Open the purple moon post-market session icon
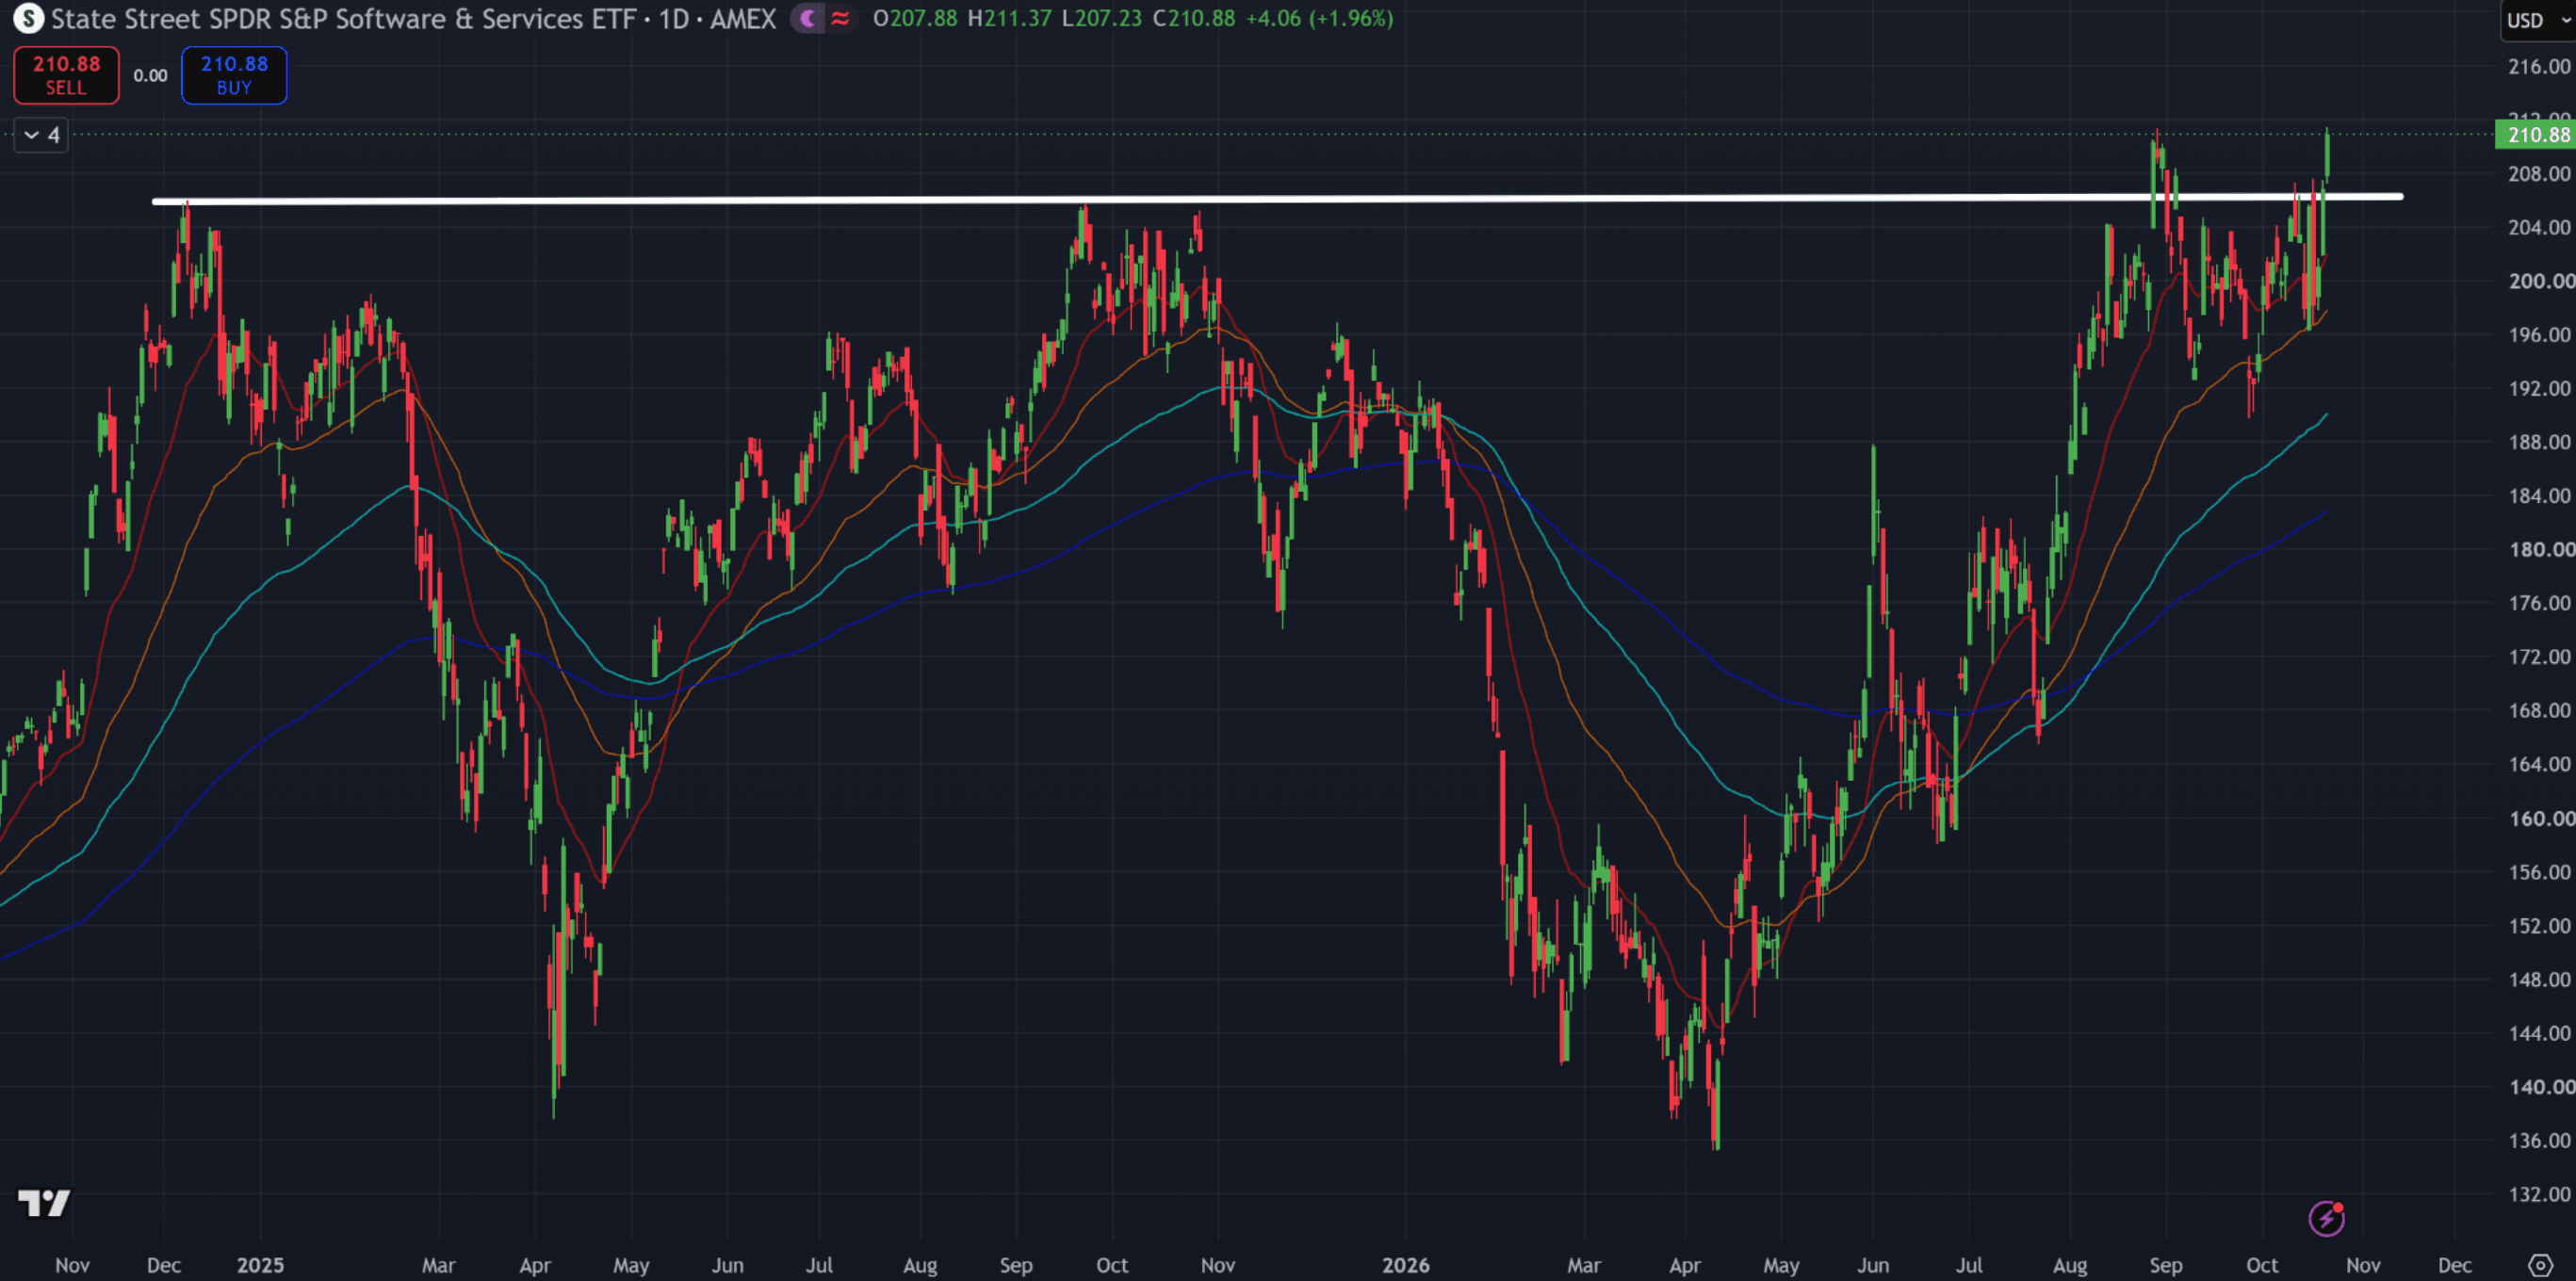This screenshot has height=1281, width=2576. (808, 18)
